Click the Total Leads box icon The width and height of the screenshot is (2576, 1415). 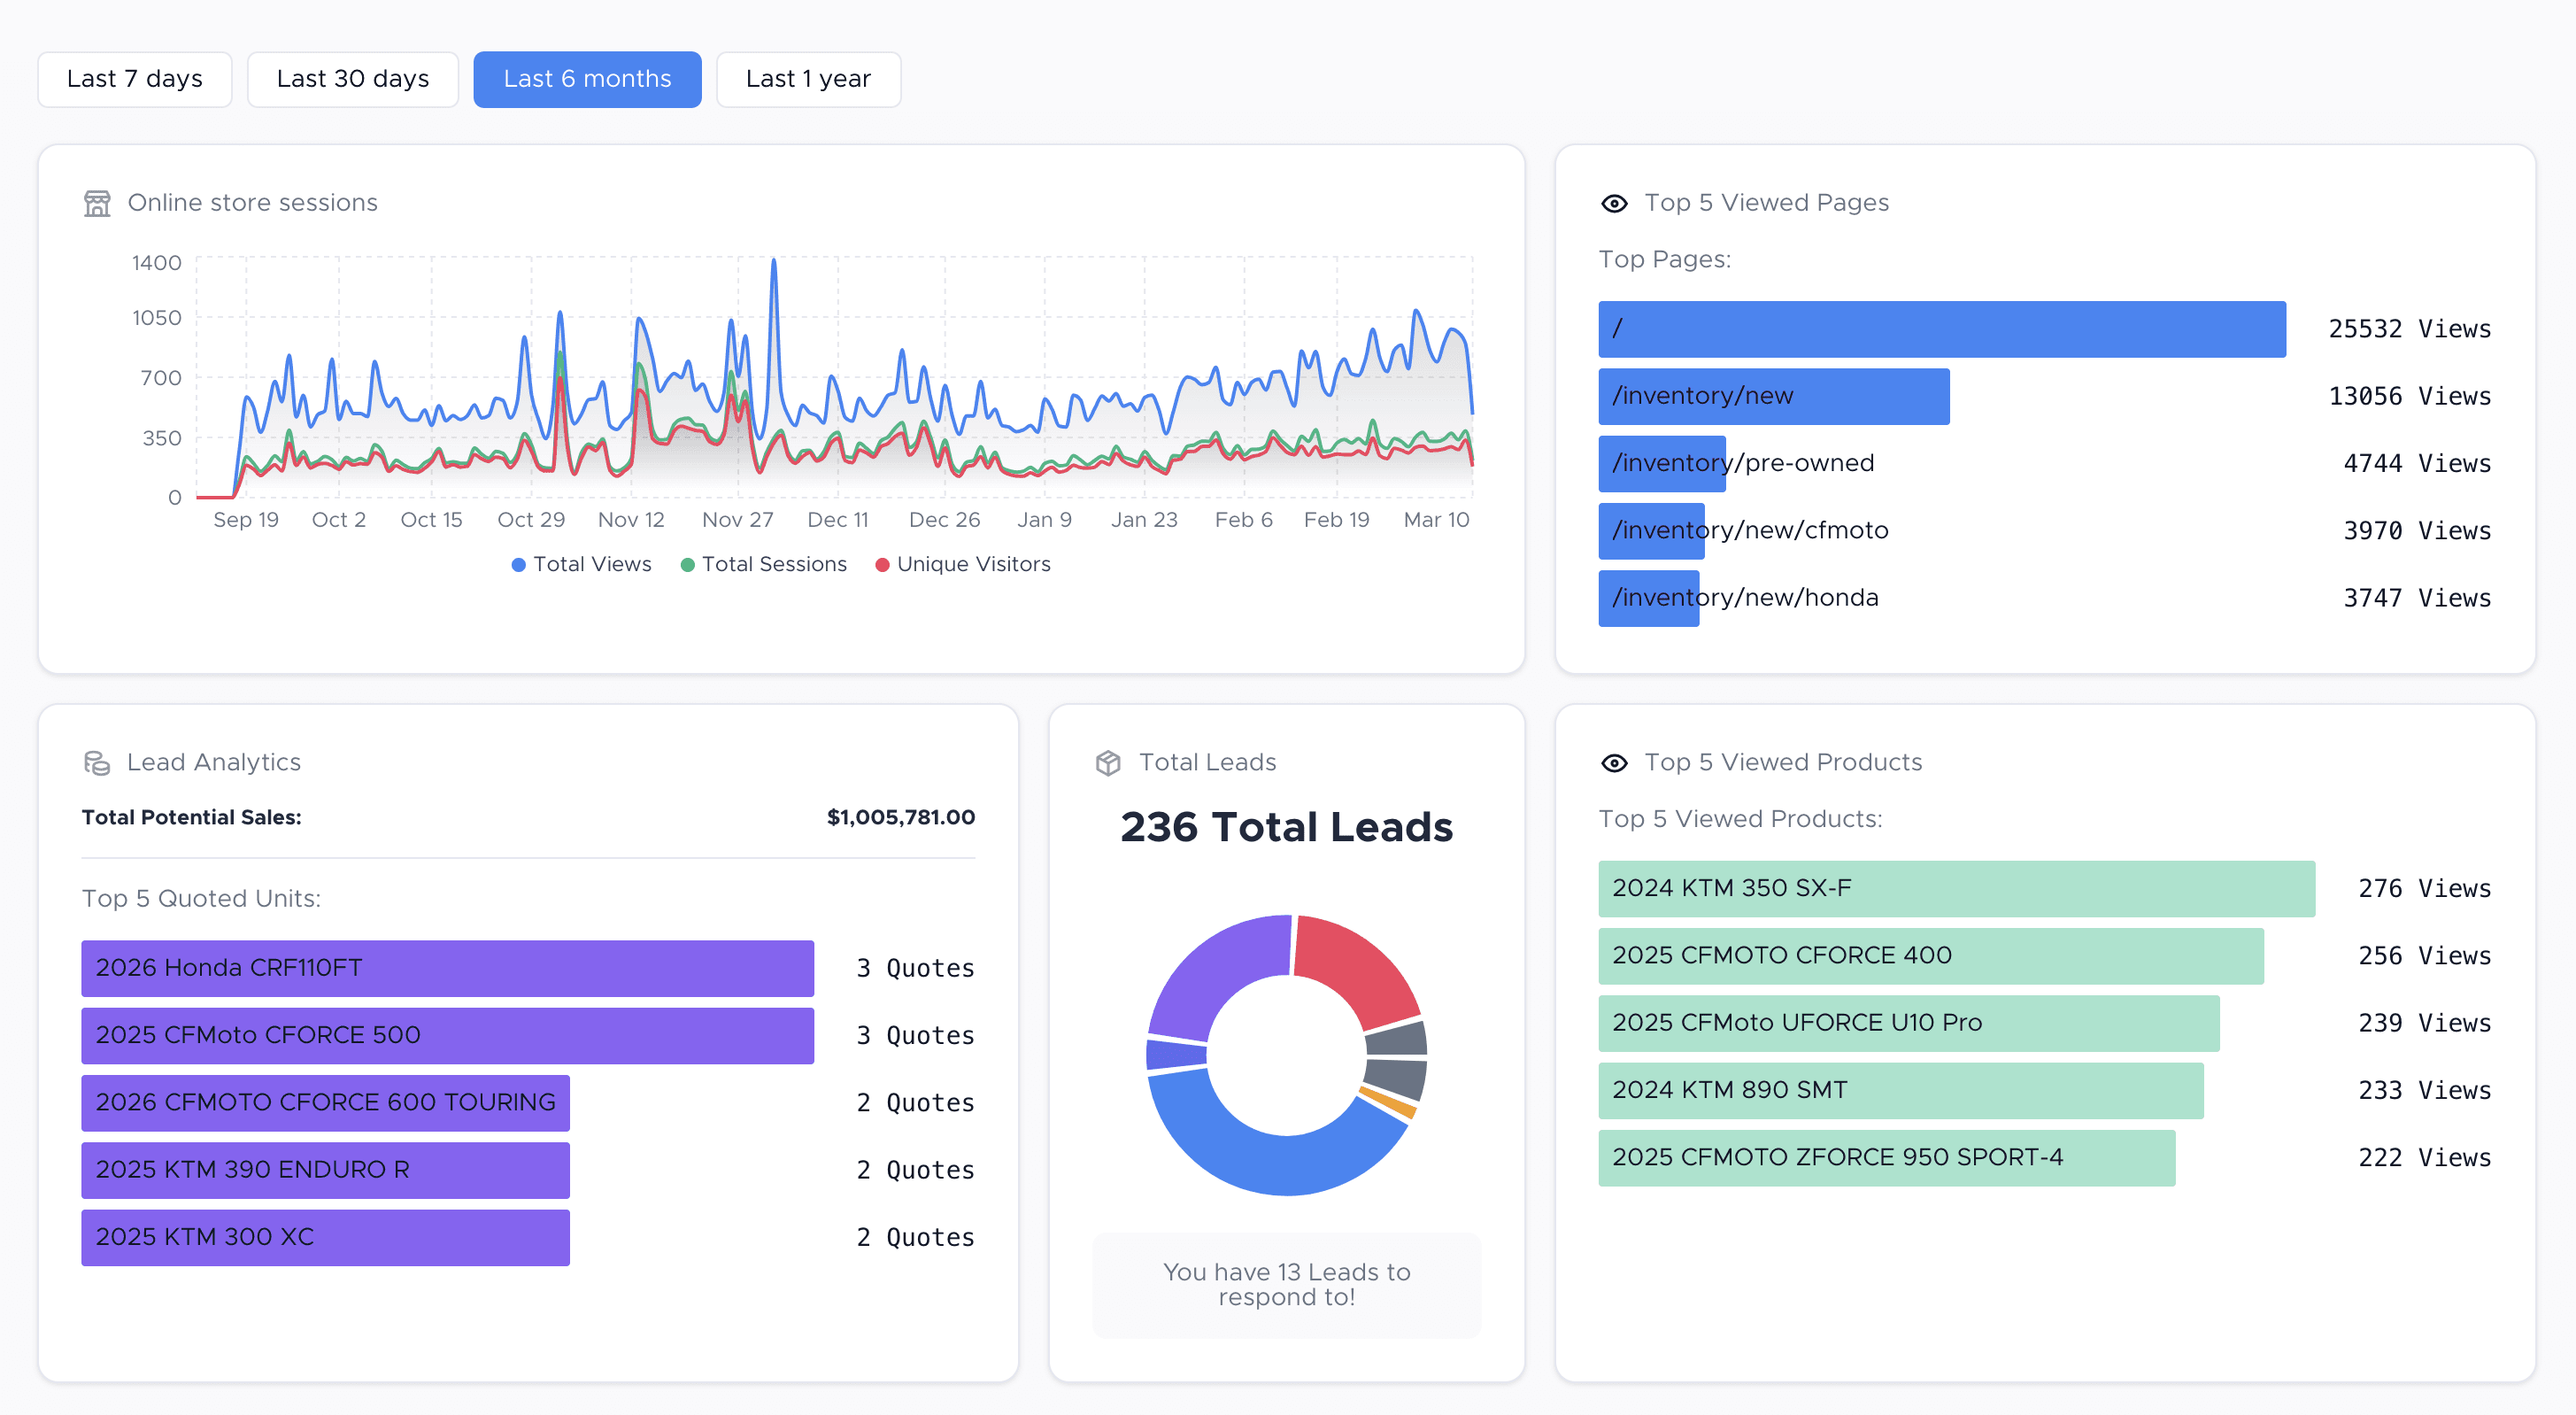(x=1107, y=763)
